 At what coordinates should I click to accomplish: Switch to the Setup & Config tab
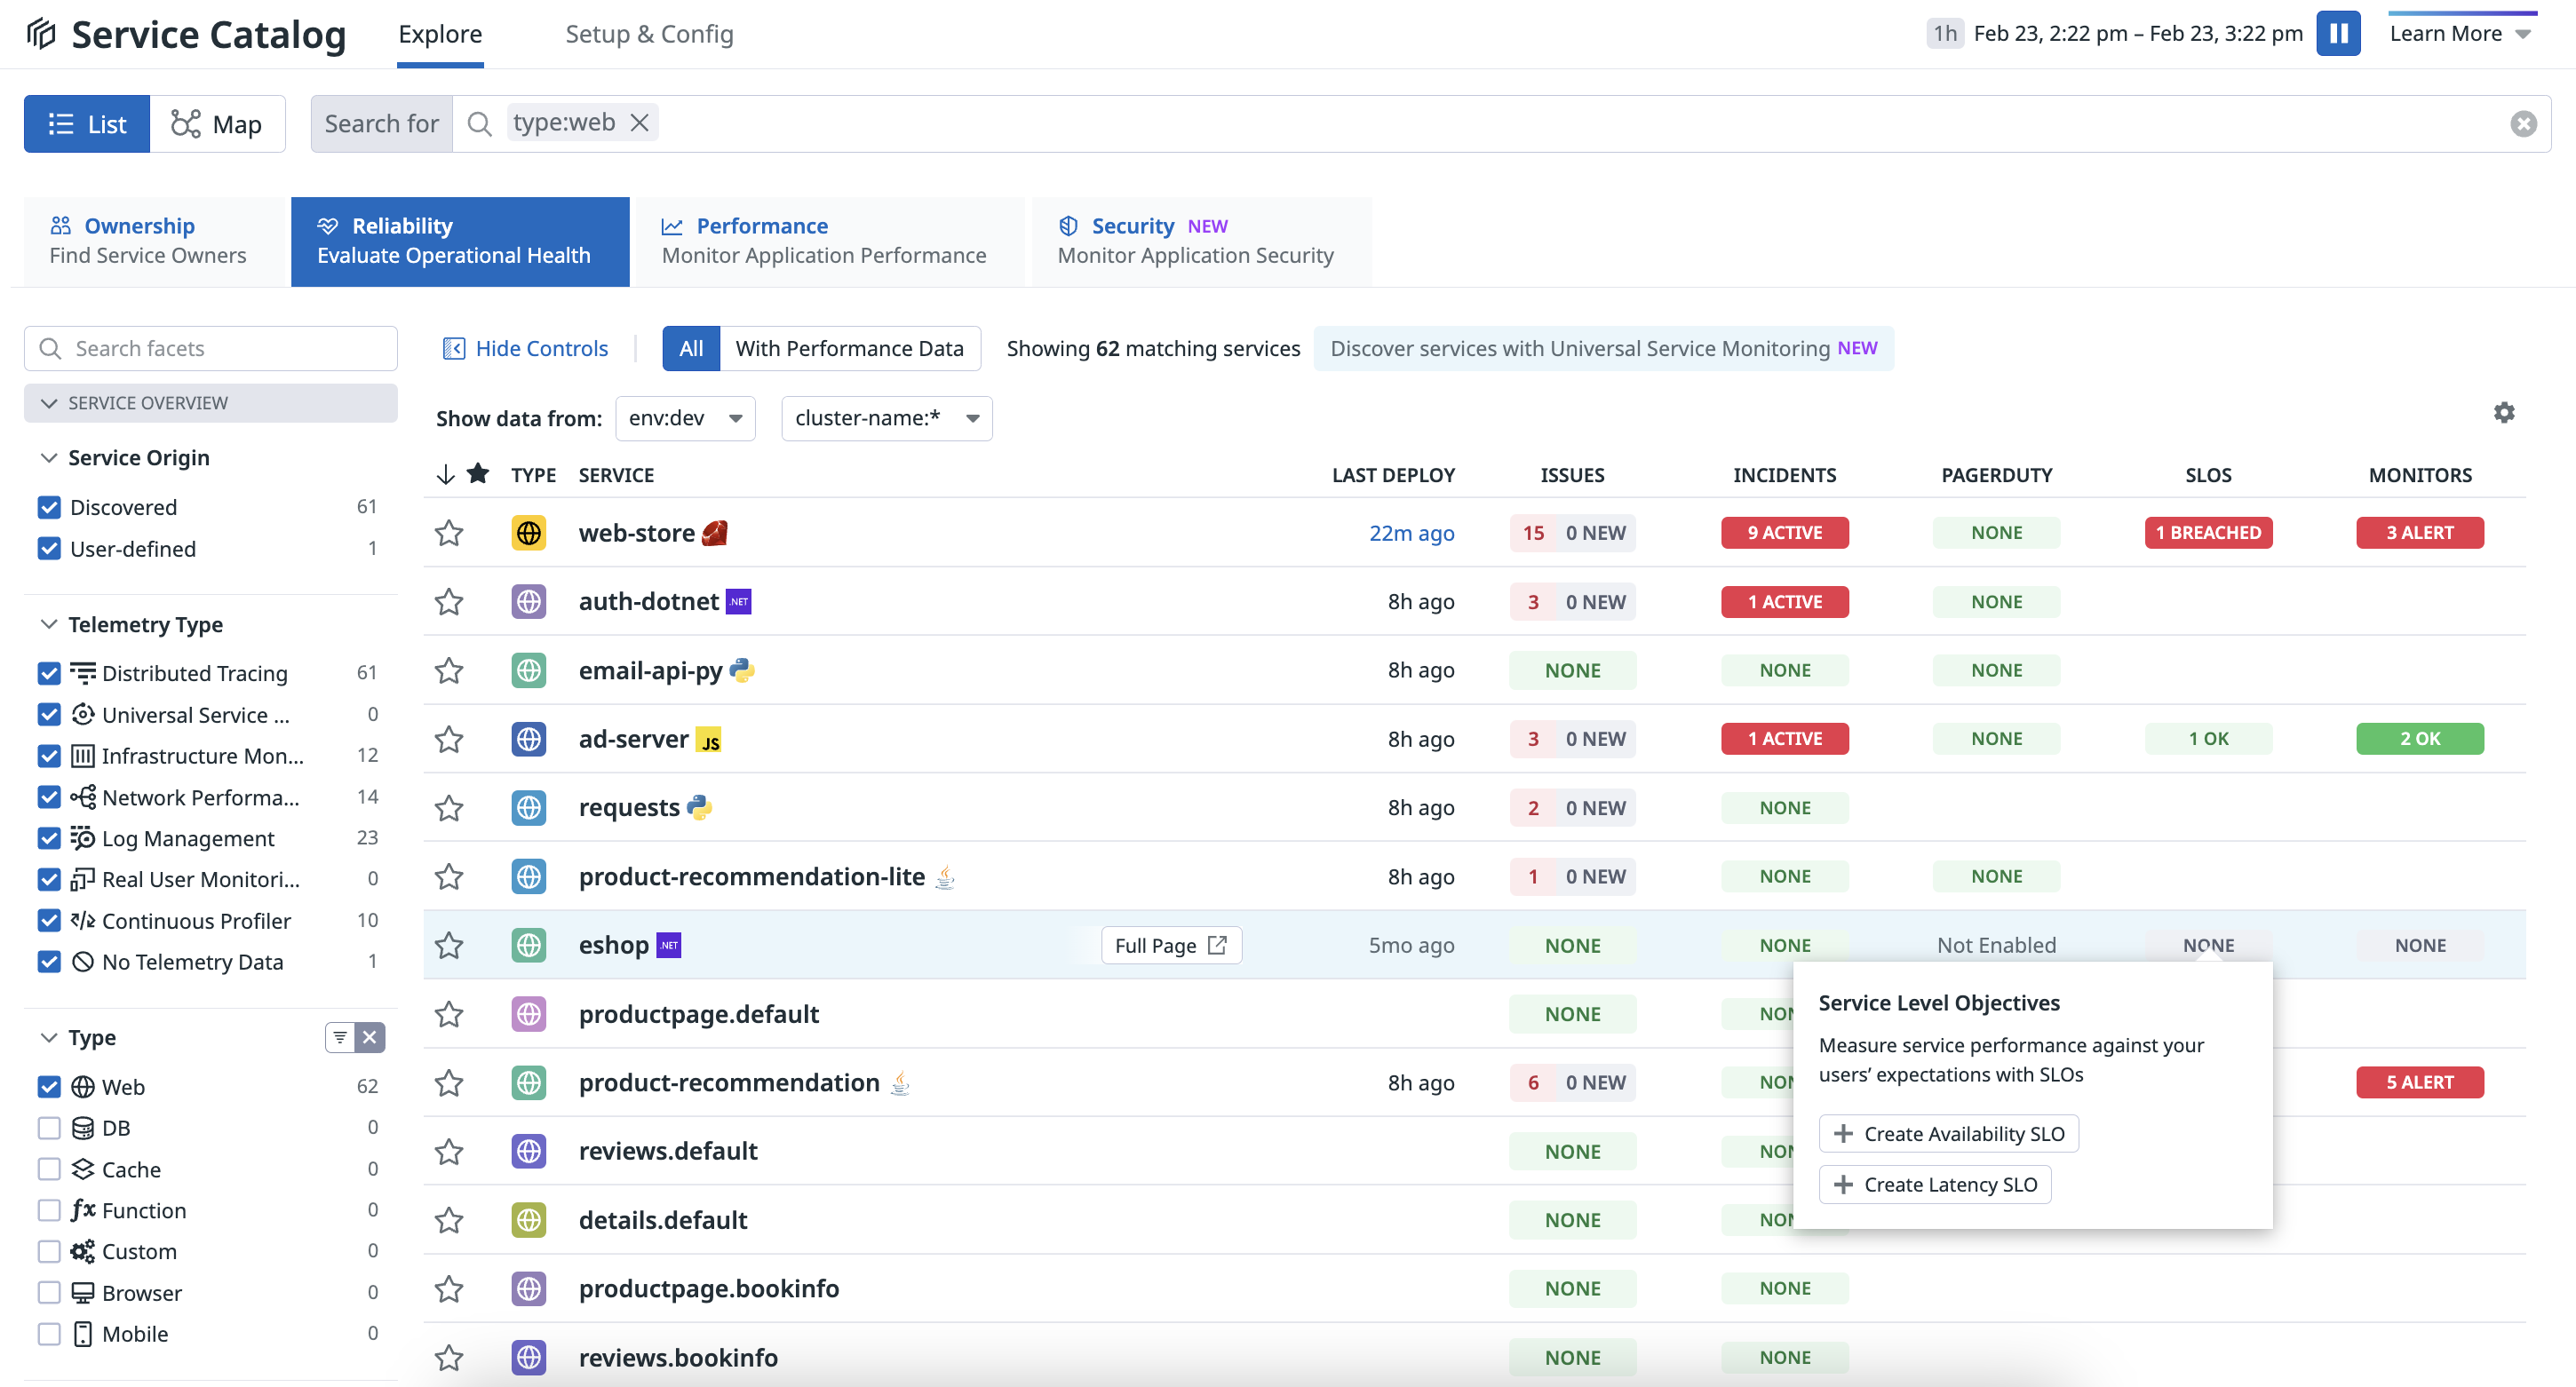pos(648,33)
